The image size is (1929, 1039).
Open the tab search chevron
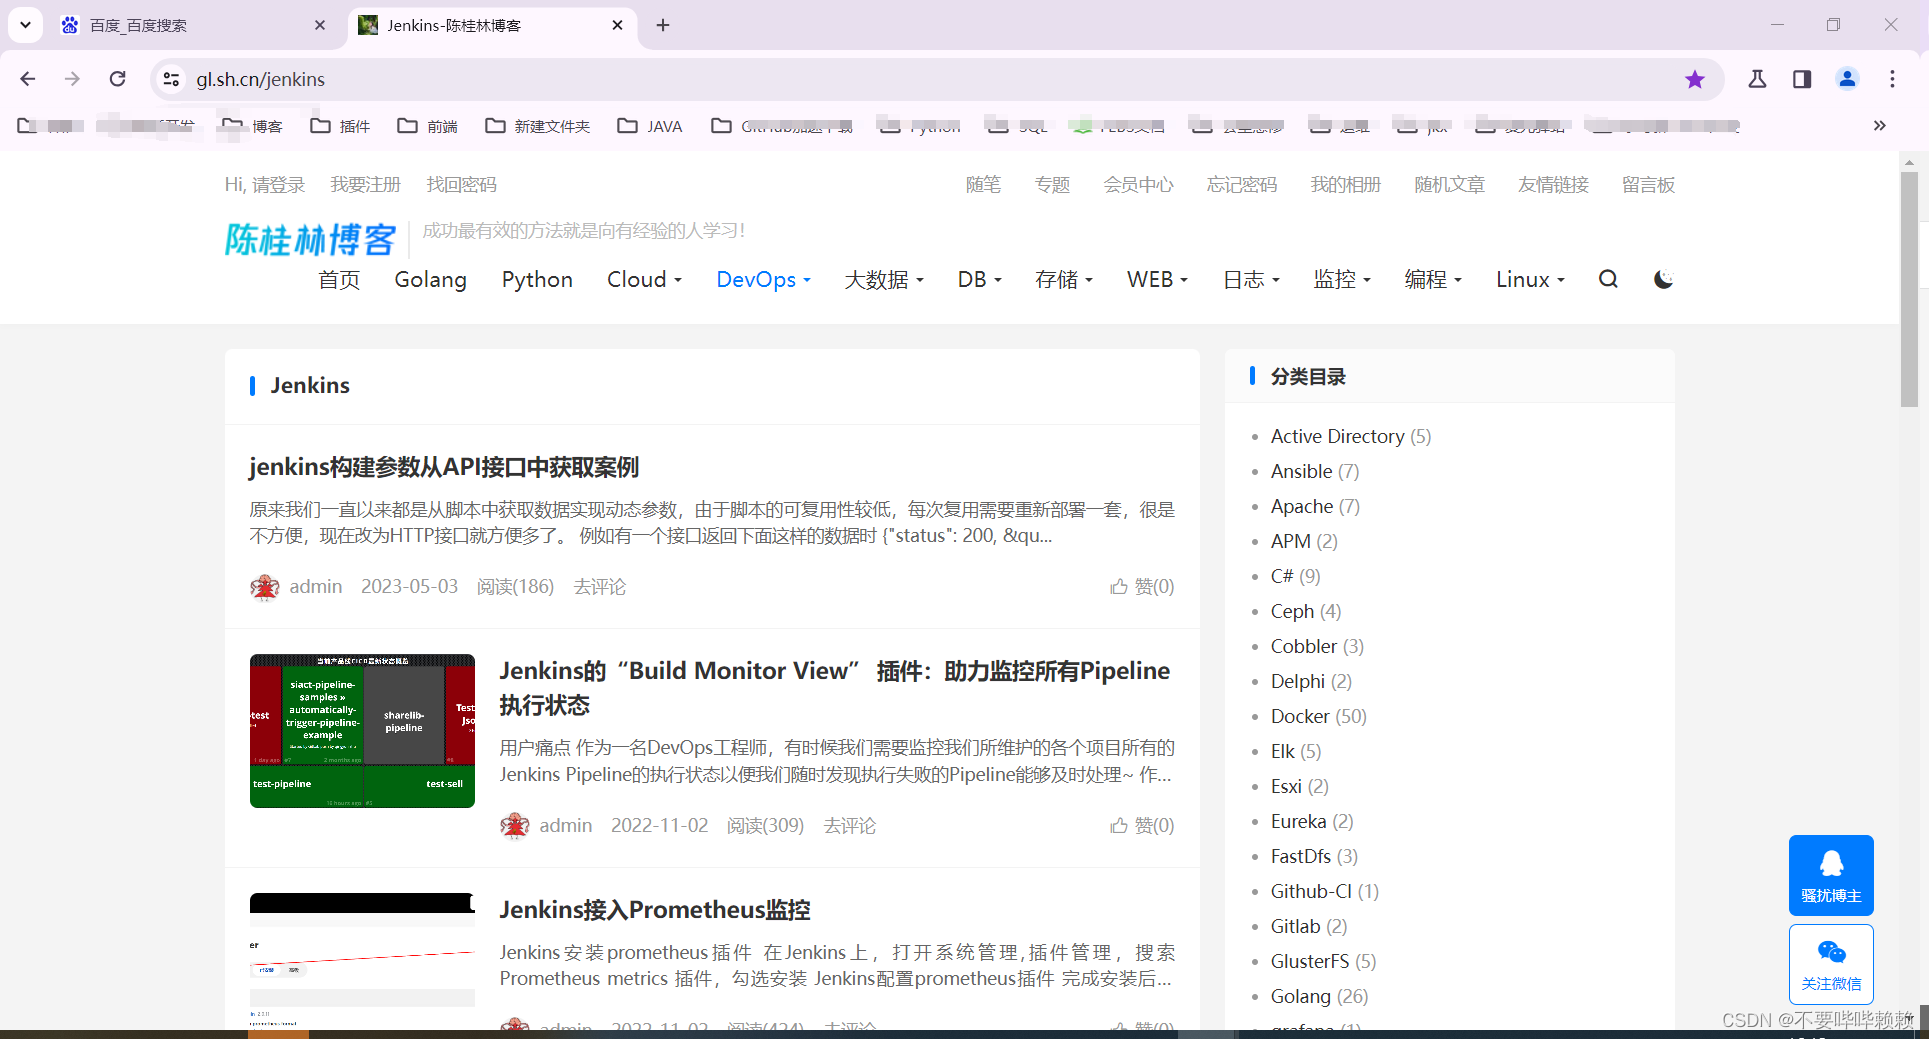coord(25,25)
